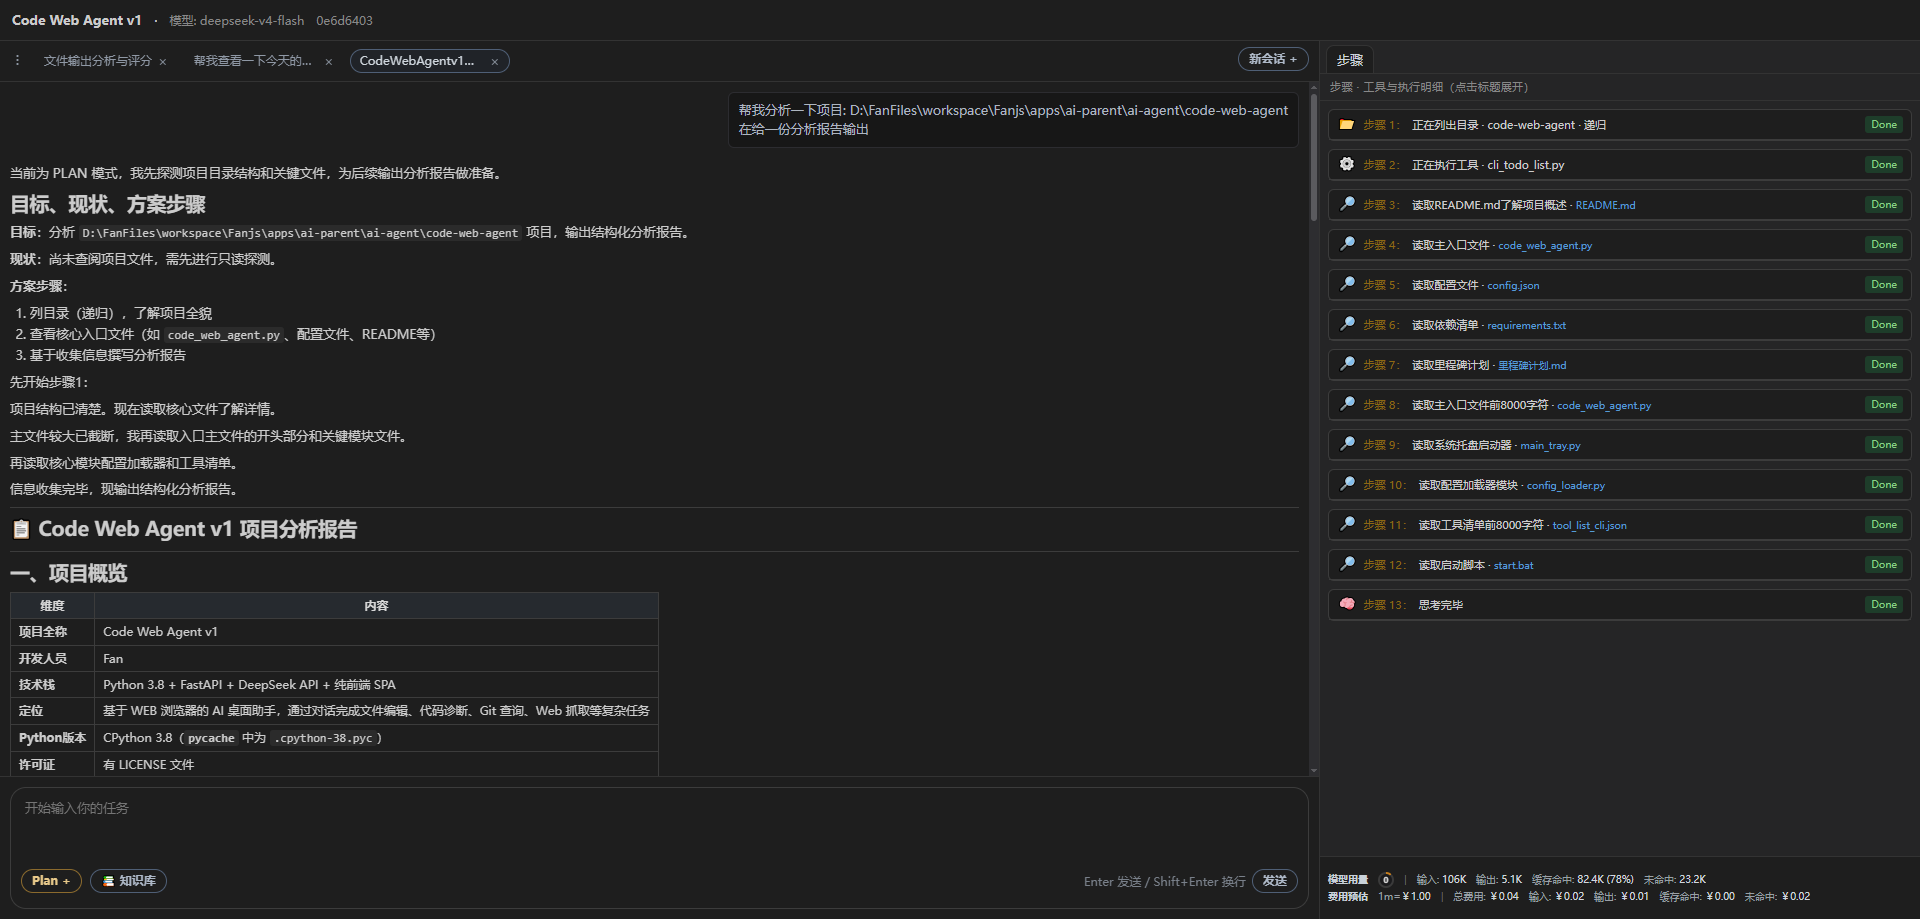Click the folder icon on step 1
The image size is (1920, 919).
(x=1347, y=125)
